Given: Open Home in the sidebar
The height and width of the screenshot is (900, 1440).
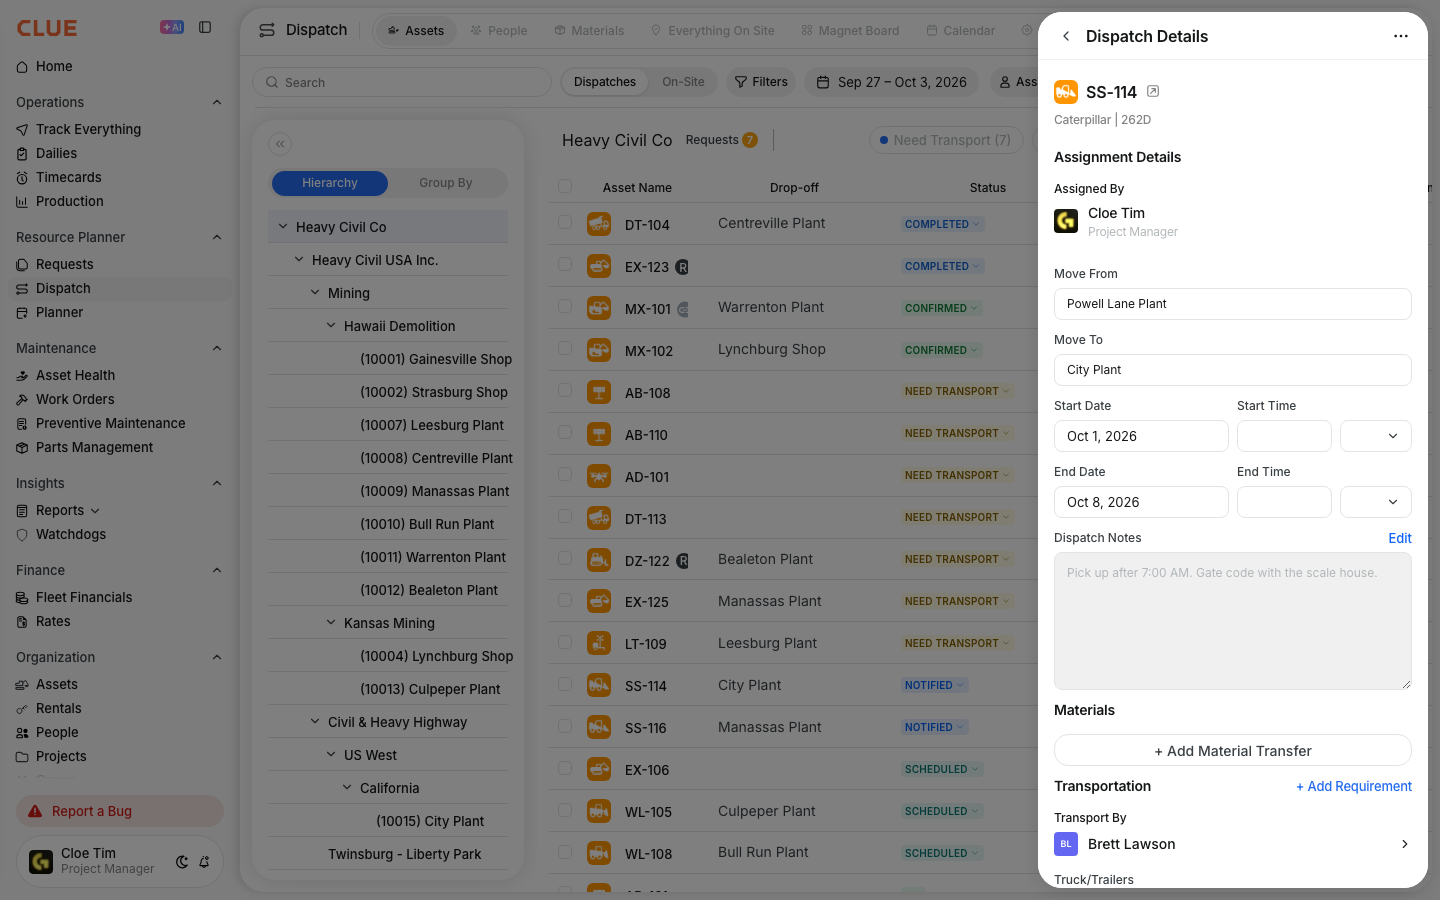Looking at the screenshot, I should 54,66.
